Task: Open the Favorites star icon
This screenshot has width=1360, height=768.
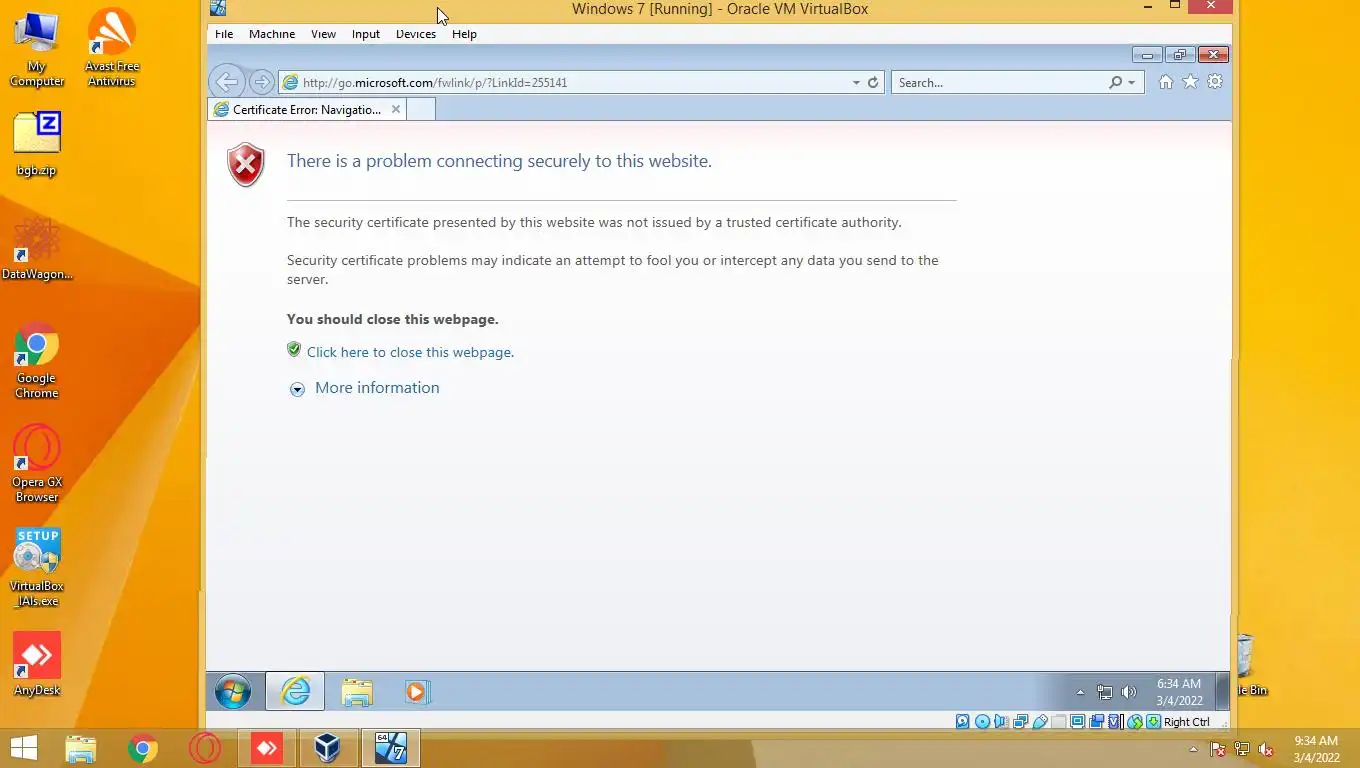Action: [x=1190, y=82]
